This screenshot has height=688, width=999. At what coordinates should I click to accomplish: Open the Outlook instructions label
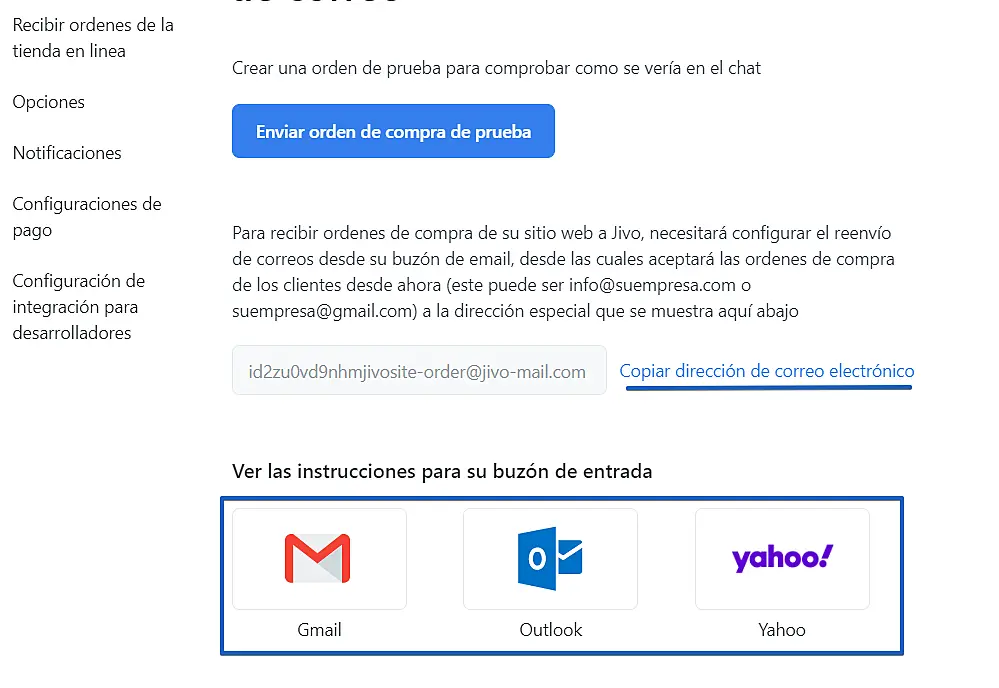coord(550,630)
